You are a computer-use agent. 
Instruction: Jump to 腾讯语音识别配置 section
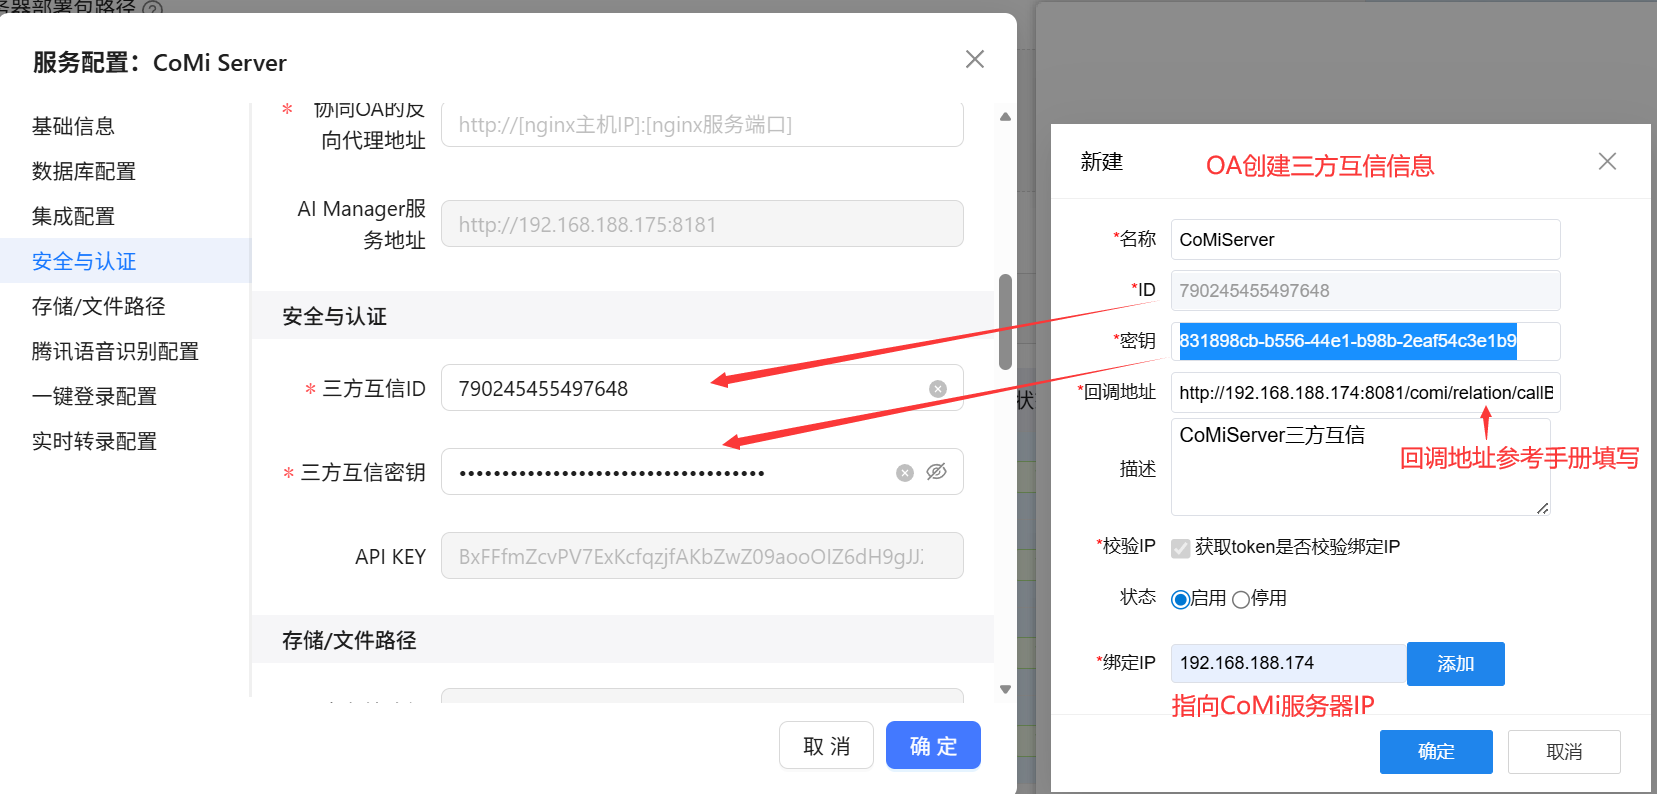tap(115, 351)
